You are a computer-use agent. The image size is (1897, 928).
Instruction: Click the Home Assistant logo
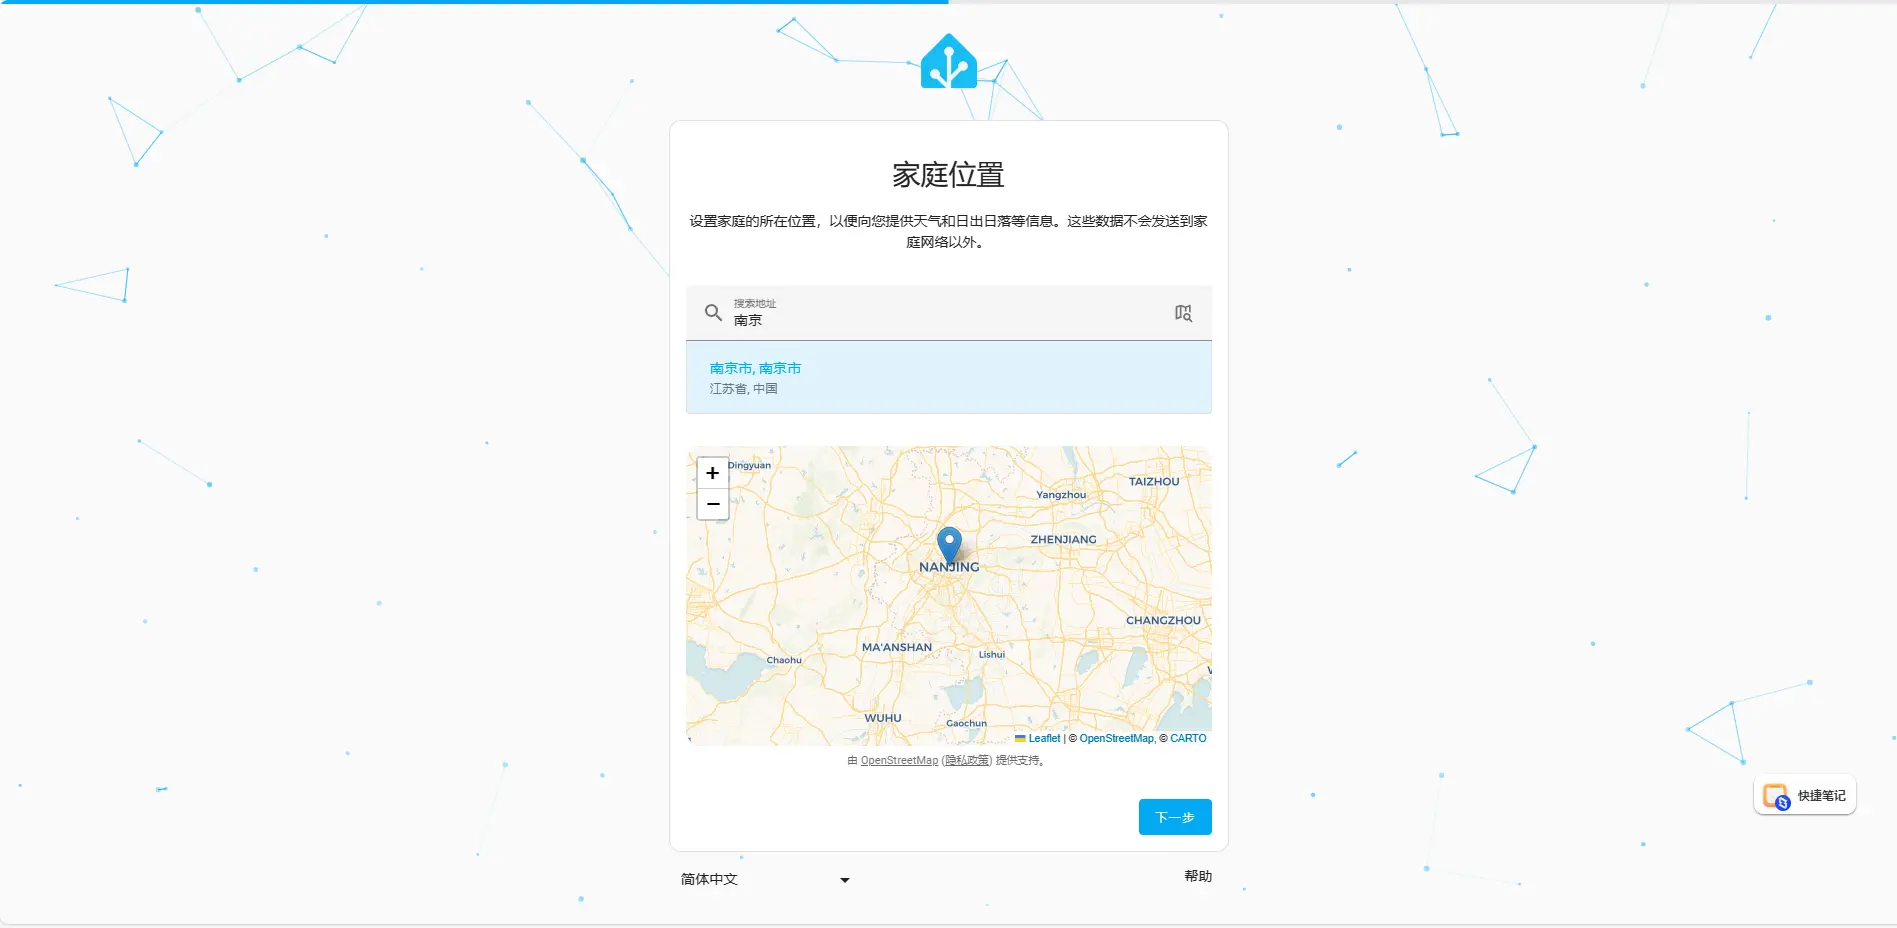pyautogui.click(x=948, y=62)
